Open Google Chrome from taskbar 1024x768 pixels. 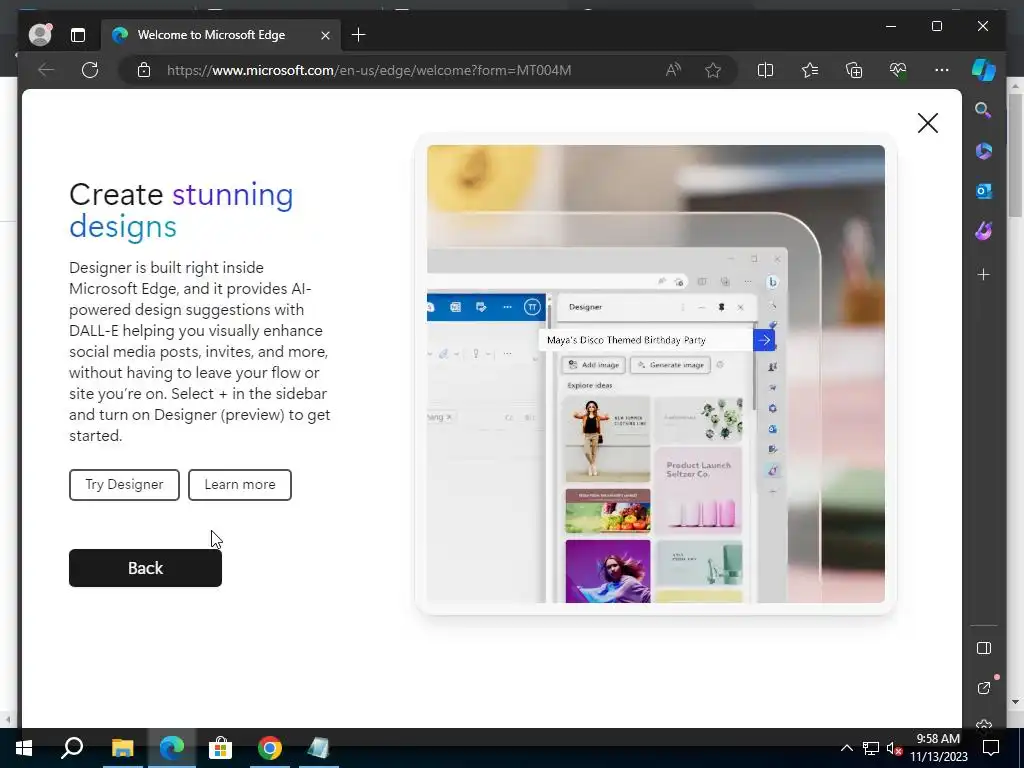[269, 748]
